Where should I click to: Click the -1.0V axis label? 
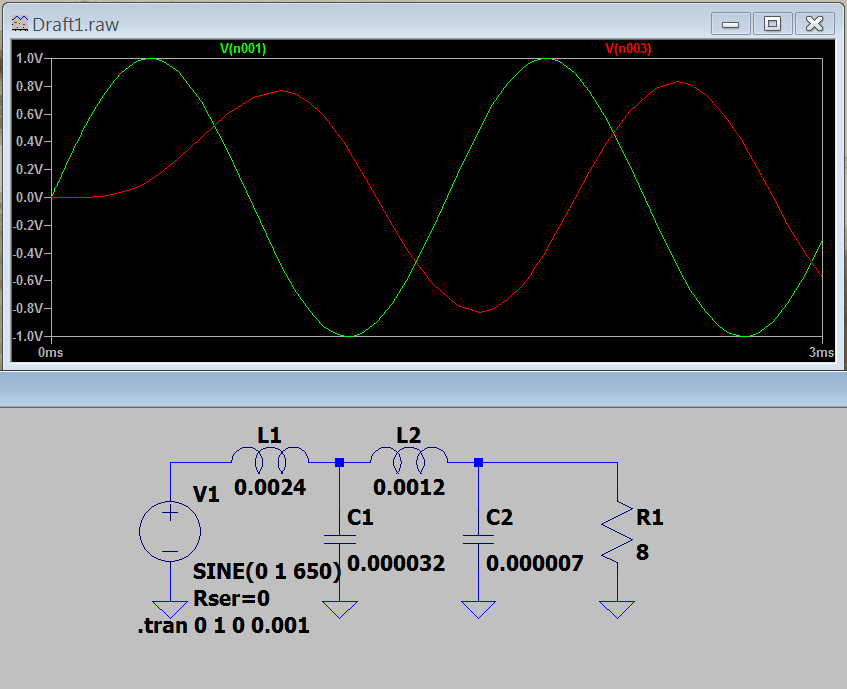(x=28, y=336)
